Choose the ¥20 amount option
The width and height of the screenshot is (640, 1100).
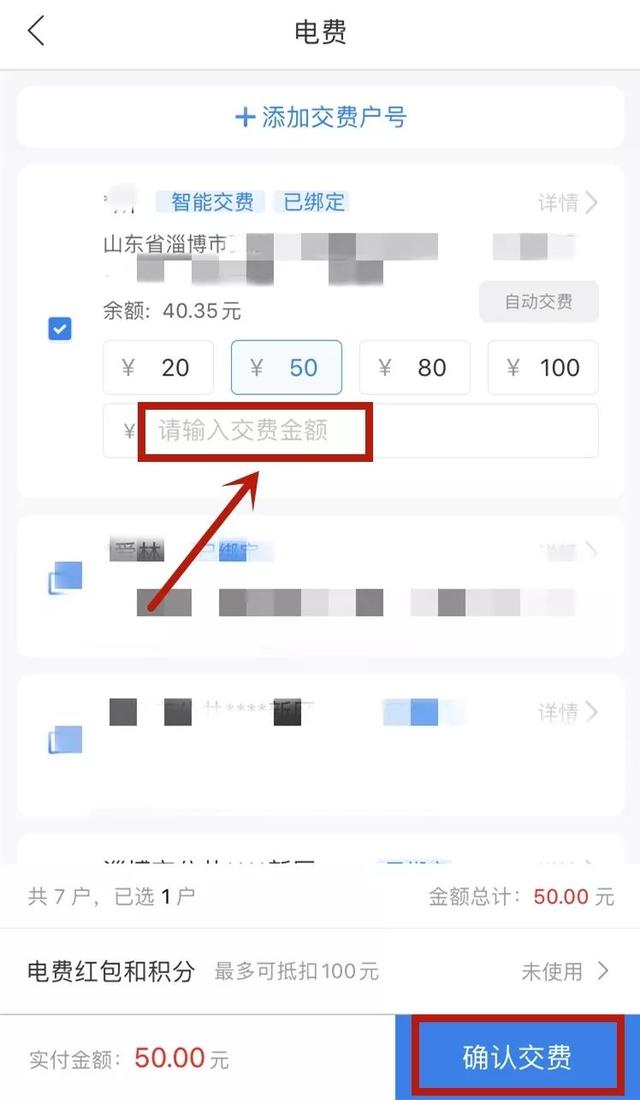[159, 368]
